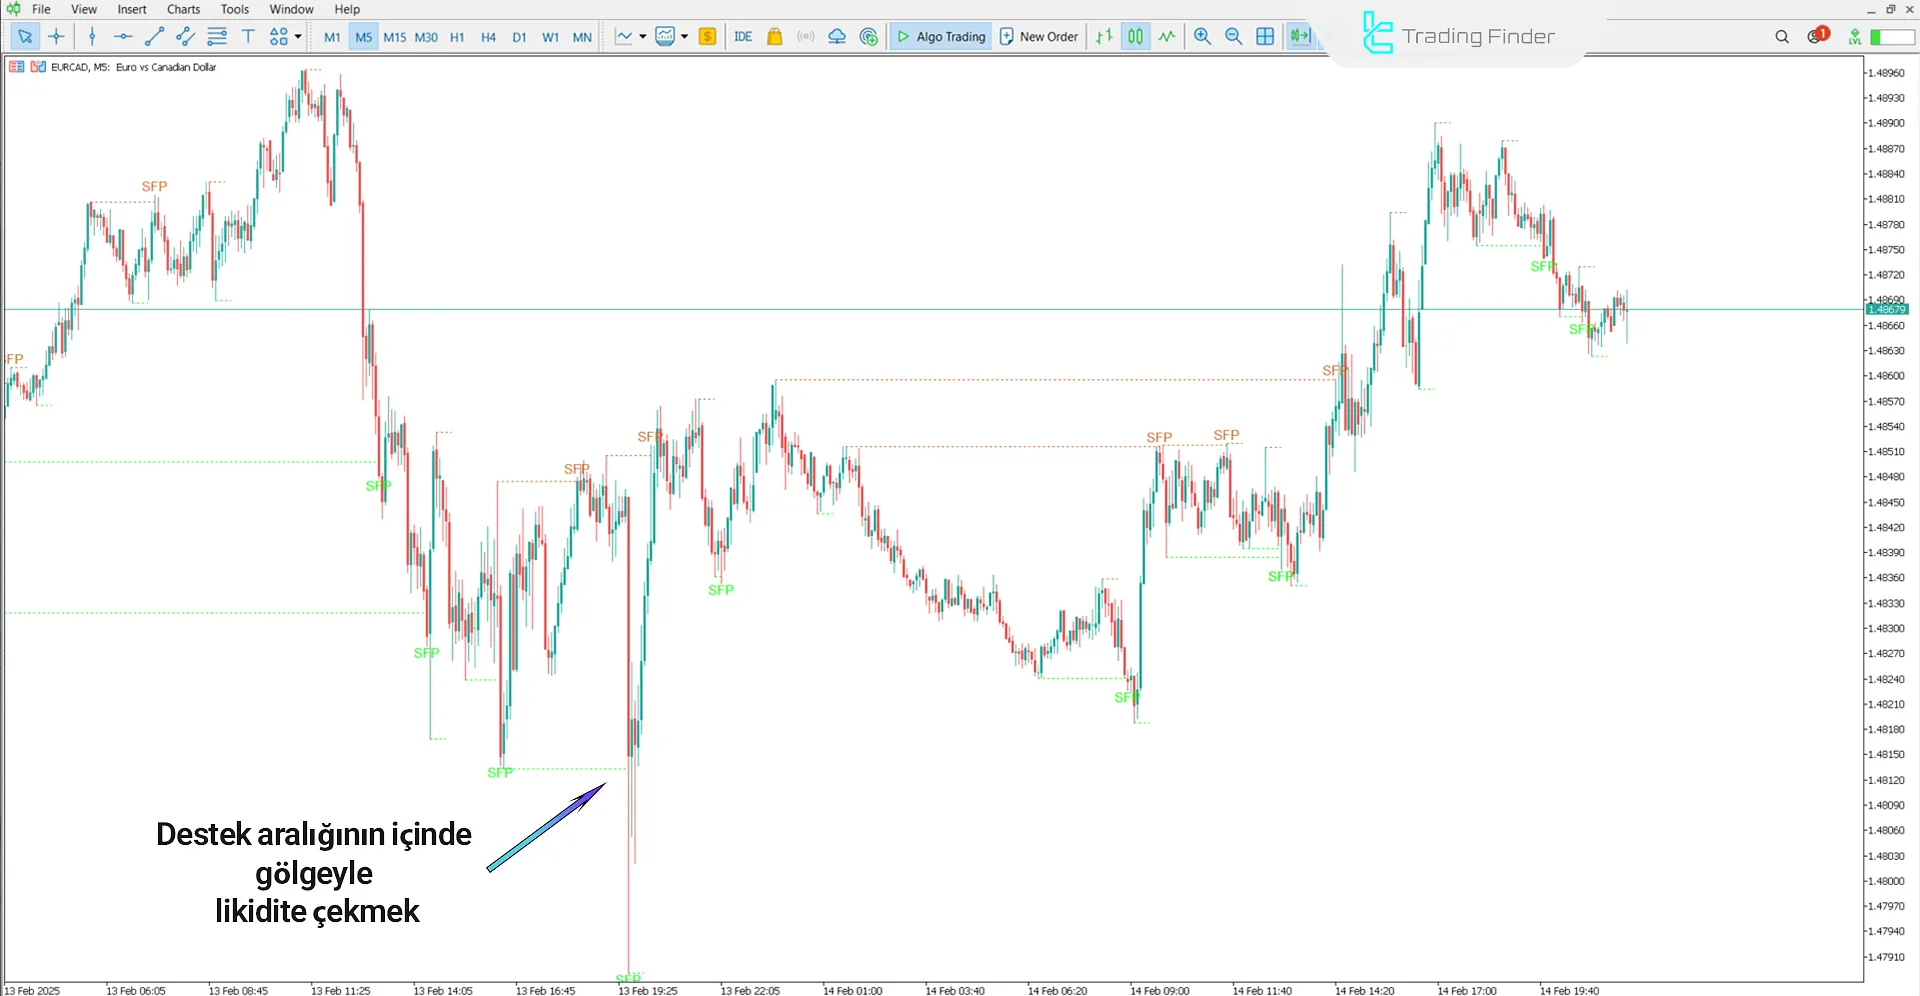
Task: Switch timeframe to H1
Action: [x=457, y=37]
